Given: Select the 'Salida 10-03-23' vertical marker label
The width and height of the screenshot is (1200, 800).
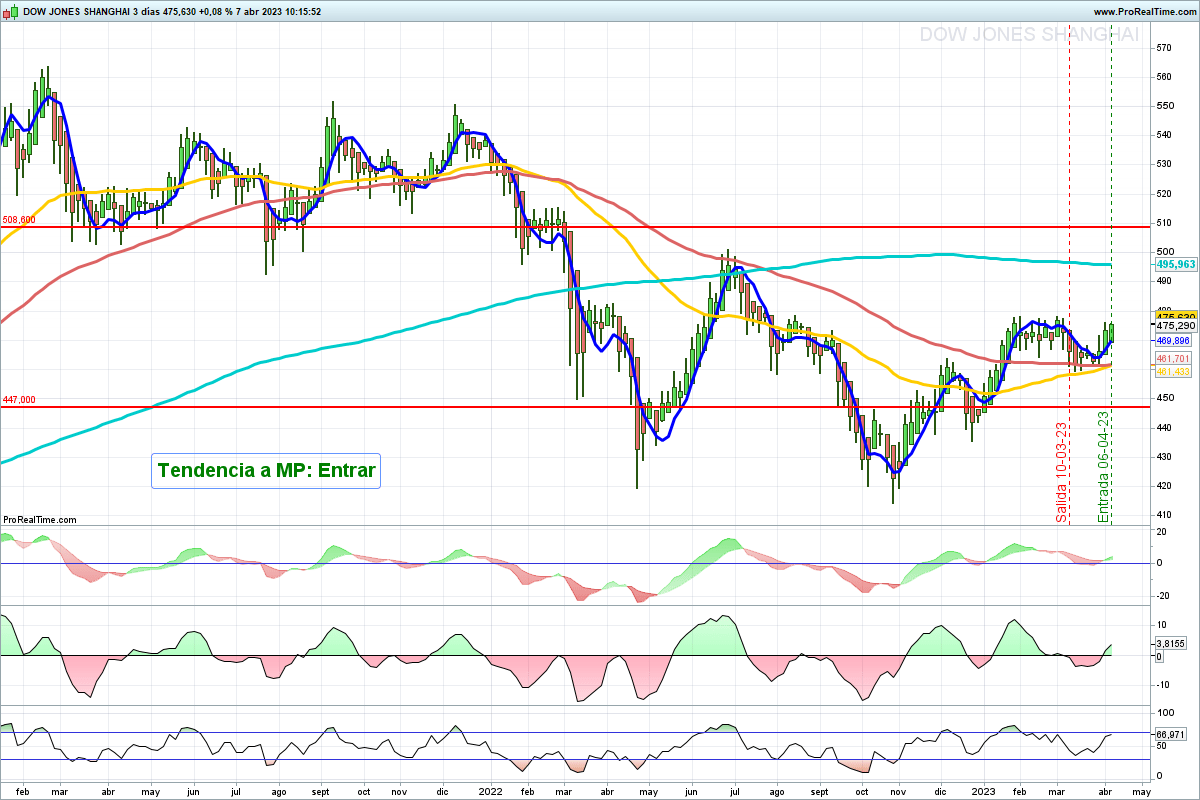Looking at the screenshot, I should [x=1062, y=471].
